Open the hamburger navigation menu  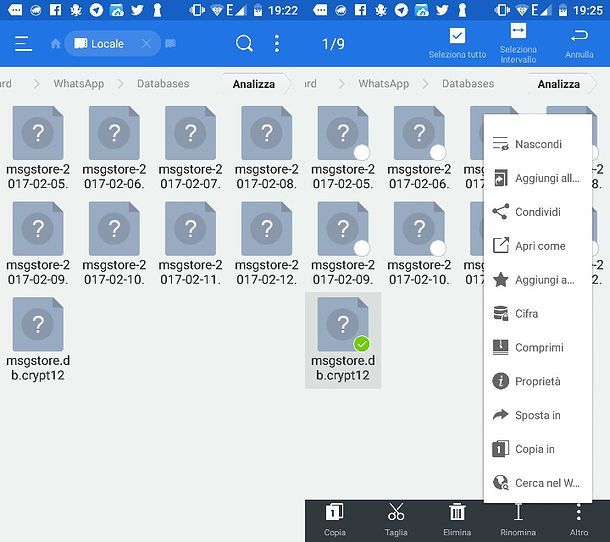coord(23,44)
